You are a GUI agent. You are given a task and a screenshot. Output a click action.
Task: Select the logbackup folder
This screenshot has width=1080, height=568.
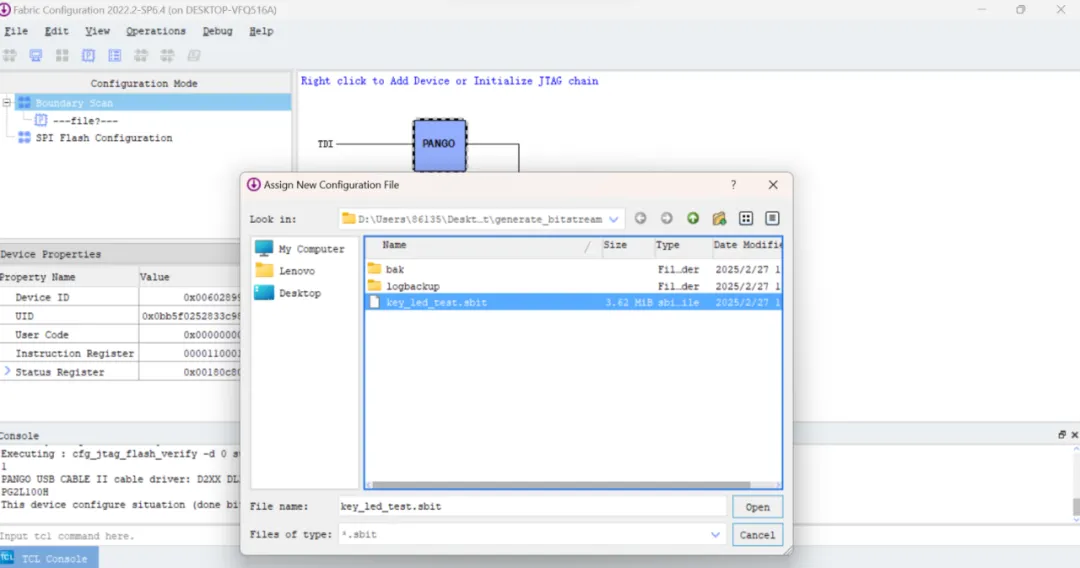point(413,286)
